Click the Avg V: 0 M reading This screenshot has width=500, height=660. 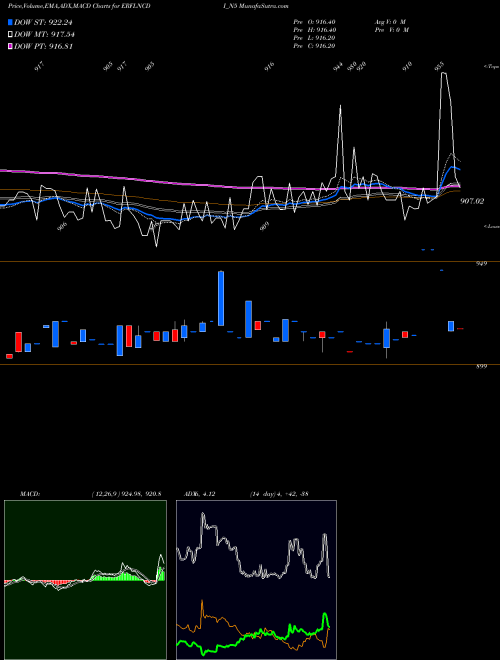pyautogui.click(x=390, y=22)
